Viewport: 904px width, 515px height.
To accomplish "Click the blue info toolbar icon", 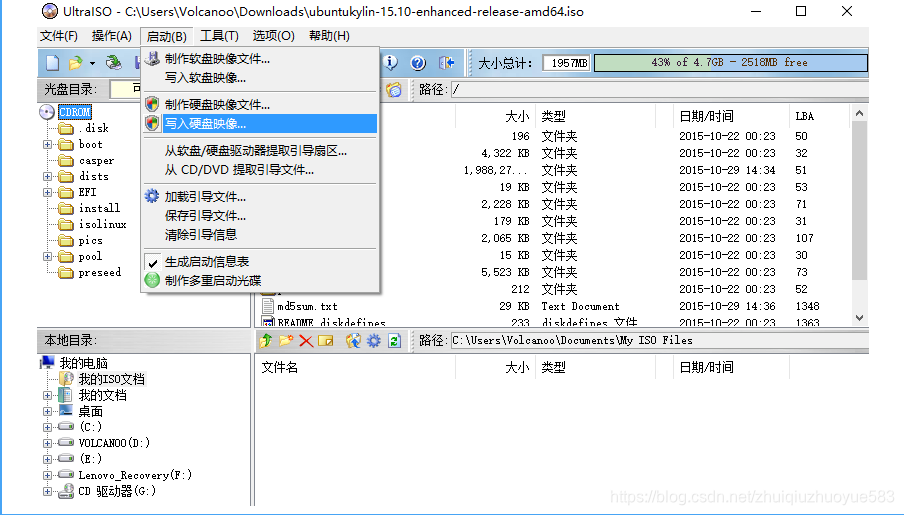I will [390, 62].
